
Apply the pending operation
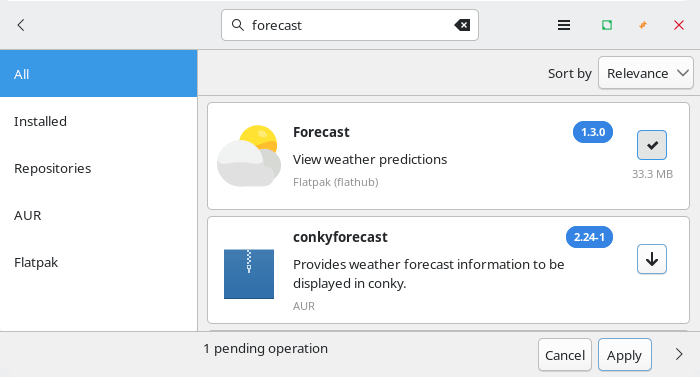(625, 355)
